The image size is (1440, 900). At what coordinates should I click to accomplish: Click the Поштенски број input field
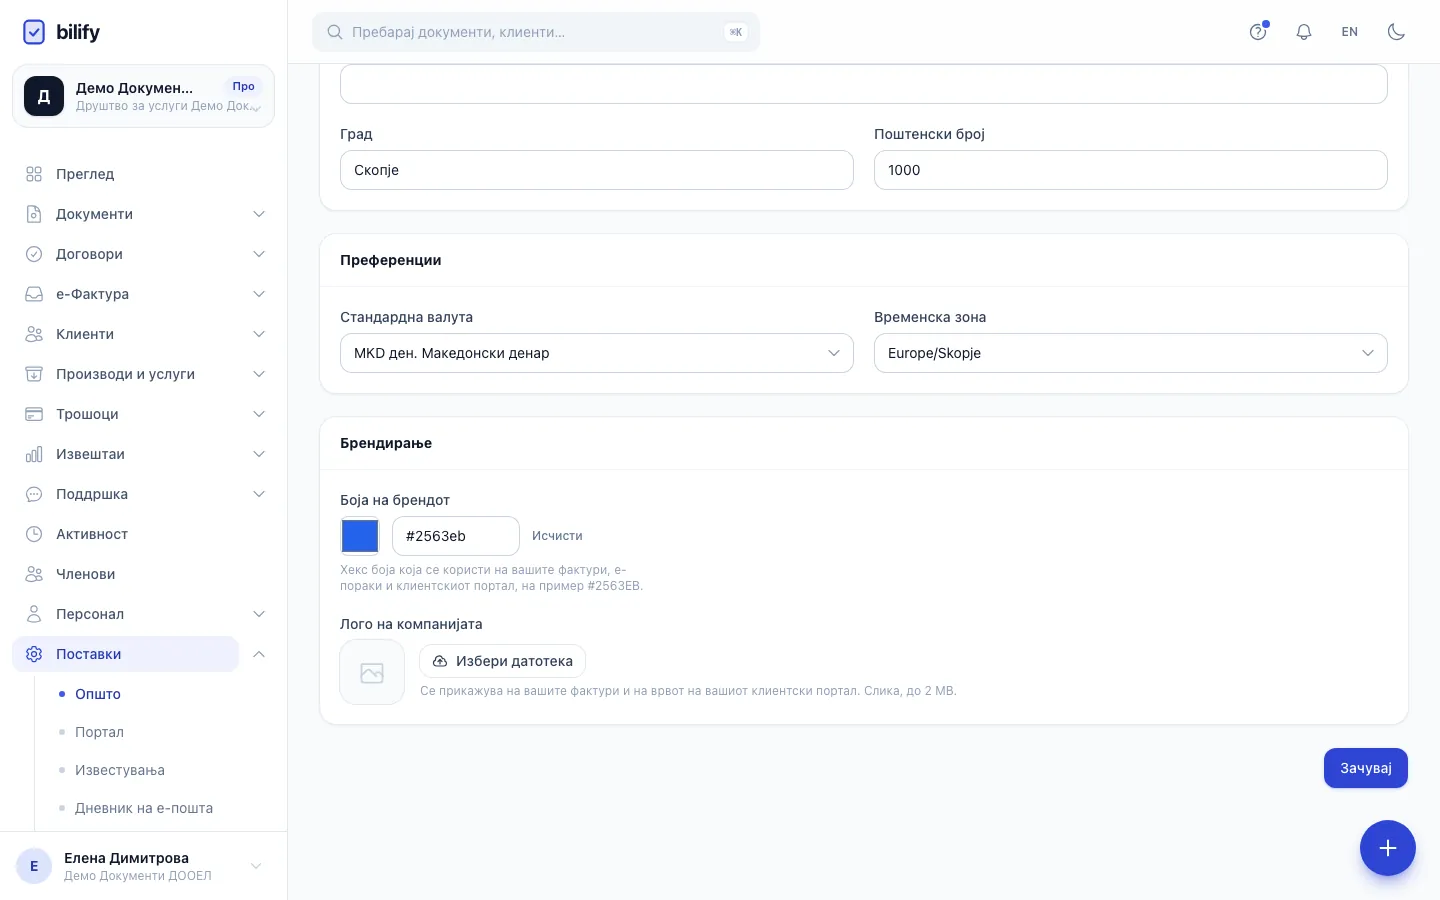click(x=1131, y=170)
